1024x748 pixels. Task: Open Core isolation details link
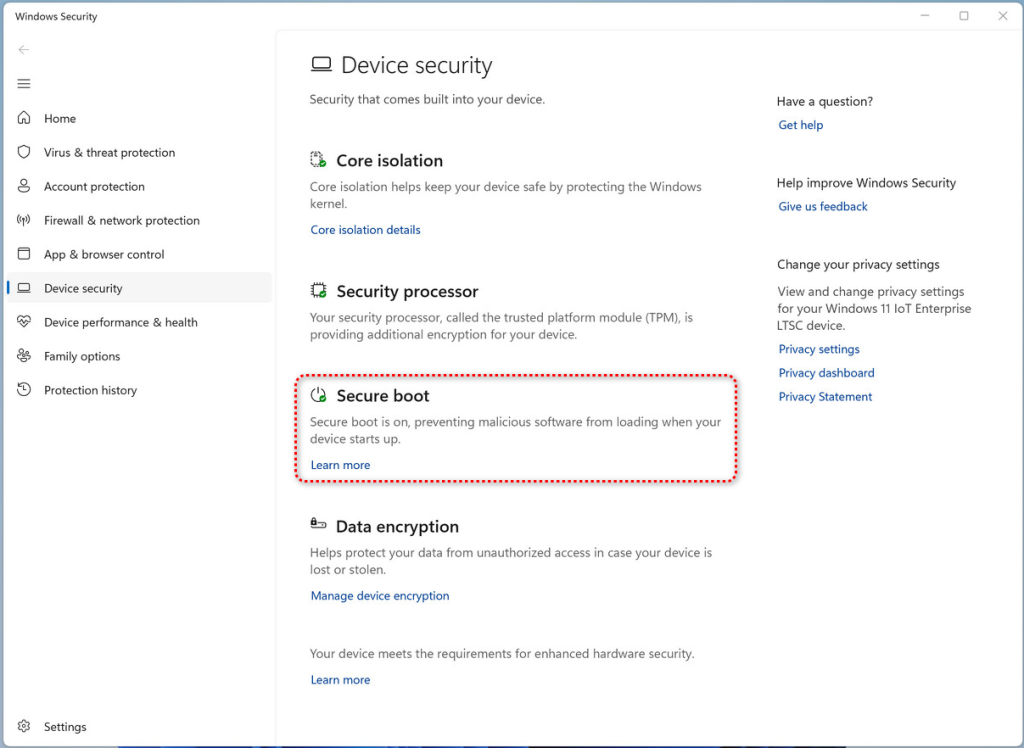click(x=365, y=230)
